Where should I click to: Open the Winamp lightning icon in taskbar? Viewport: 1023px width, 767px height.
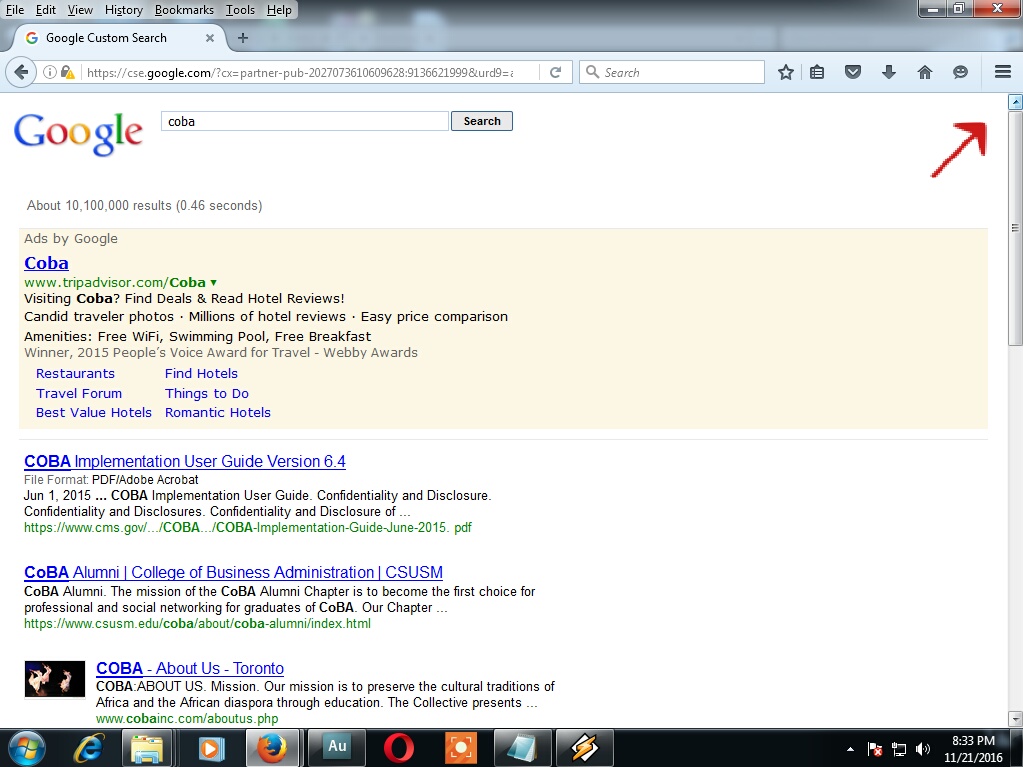[x=585, y=748]
